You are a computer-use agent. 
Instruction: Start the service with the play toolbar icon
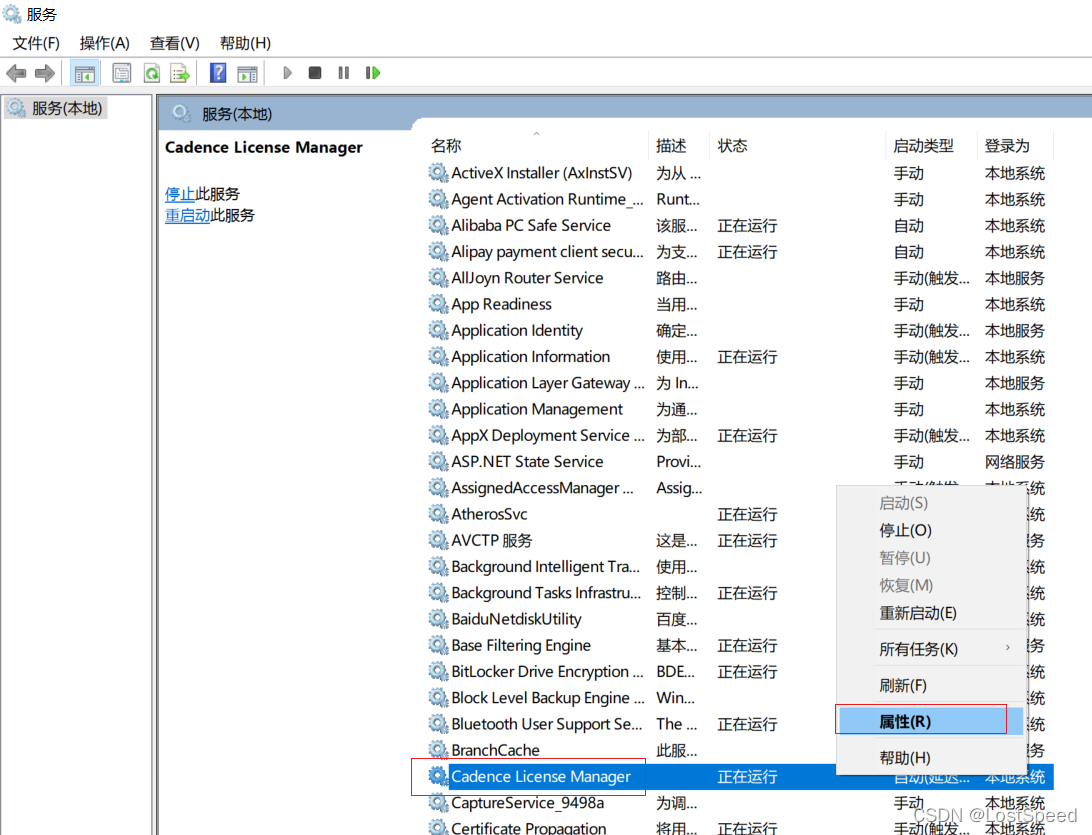tap(287, 72)
